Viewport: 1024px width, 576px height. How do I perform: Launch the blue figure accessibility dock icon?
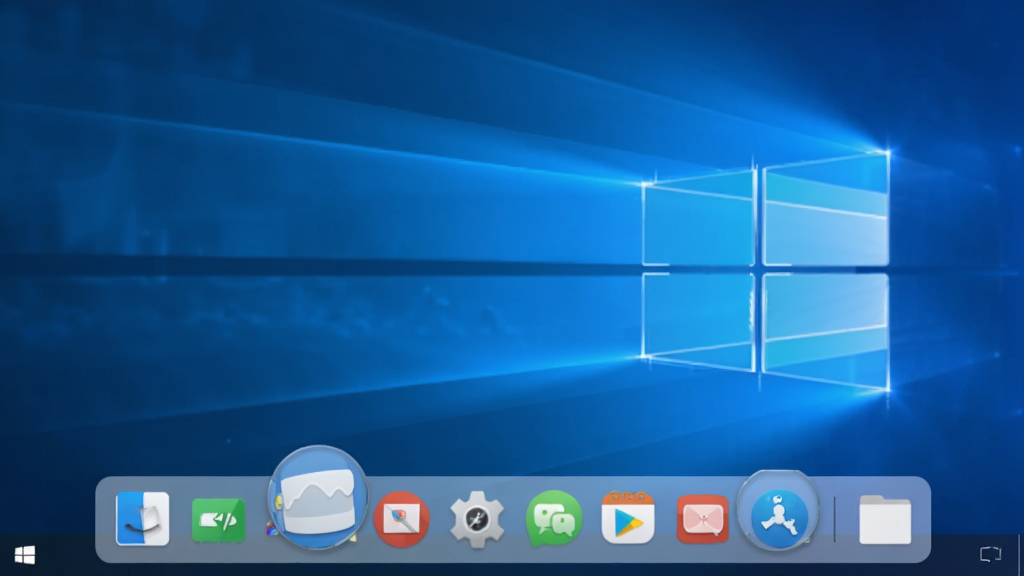(x=778, y=510)
